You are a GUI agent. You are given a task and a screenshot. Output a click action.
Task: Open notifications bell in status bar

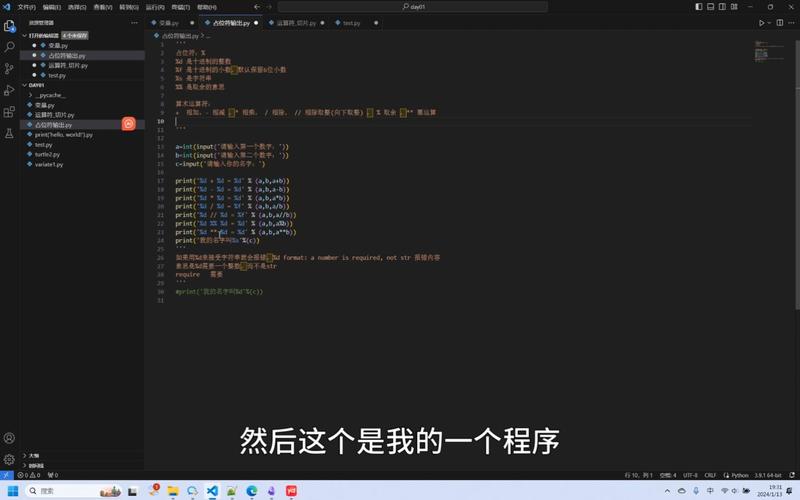click(792, 475)
